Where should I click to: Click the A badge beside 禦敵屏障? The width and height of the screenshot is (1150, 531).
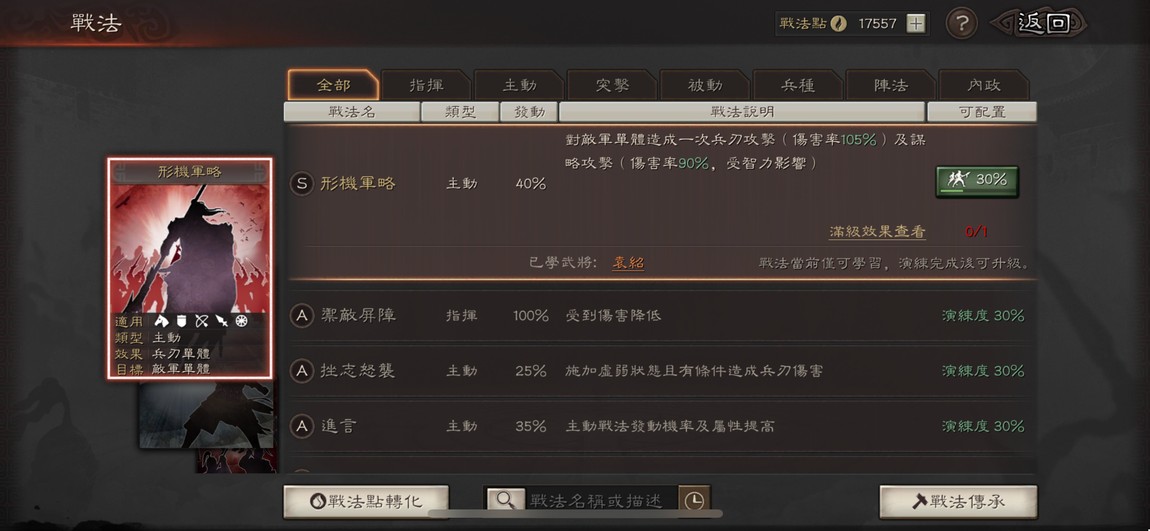(301, 315)
